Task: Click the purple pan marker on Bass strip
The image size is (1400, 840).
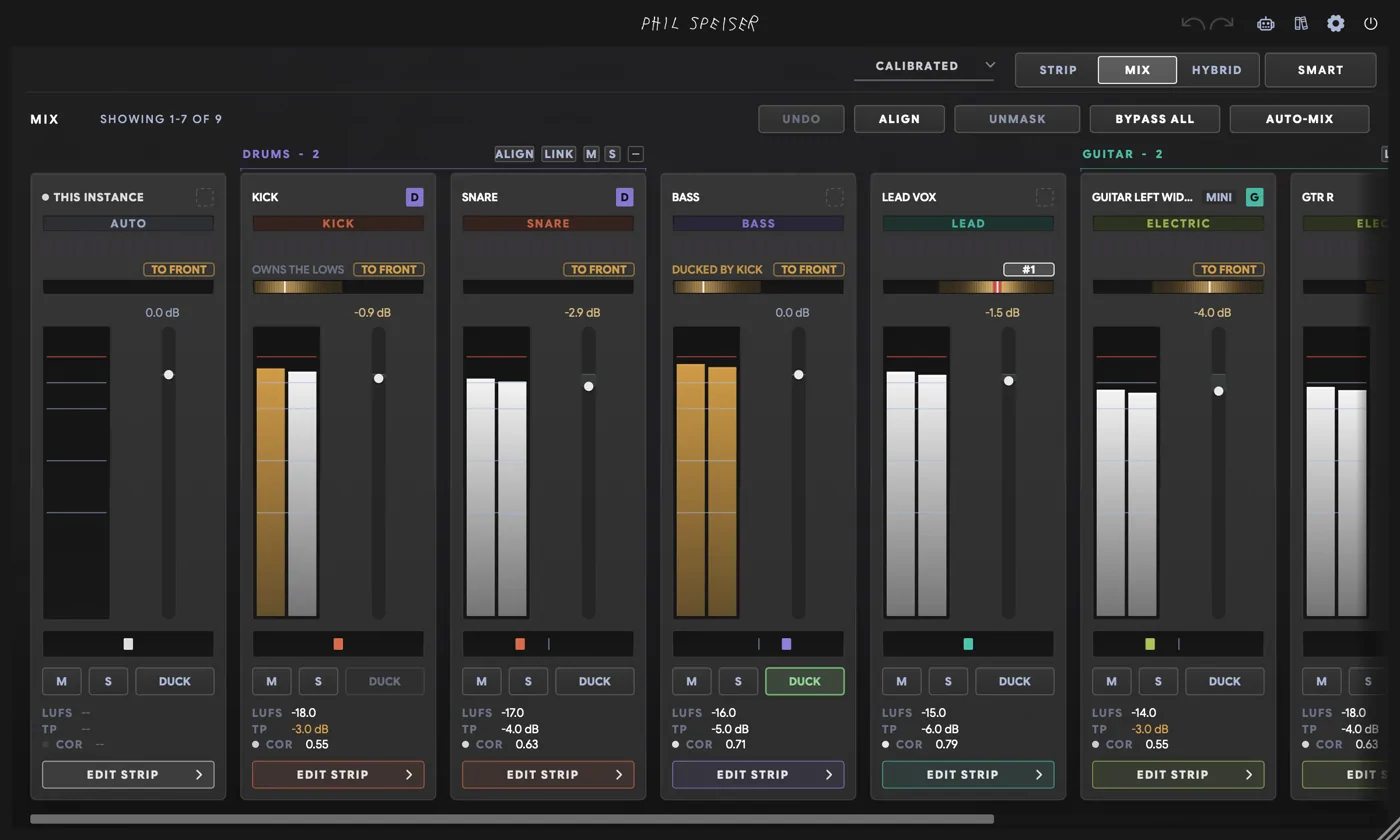Action: [x=787, y=644]
